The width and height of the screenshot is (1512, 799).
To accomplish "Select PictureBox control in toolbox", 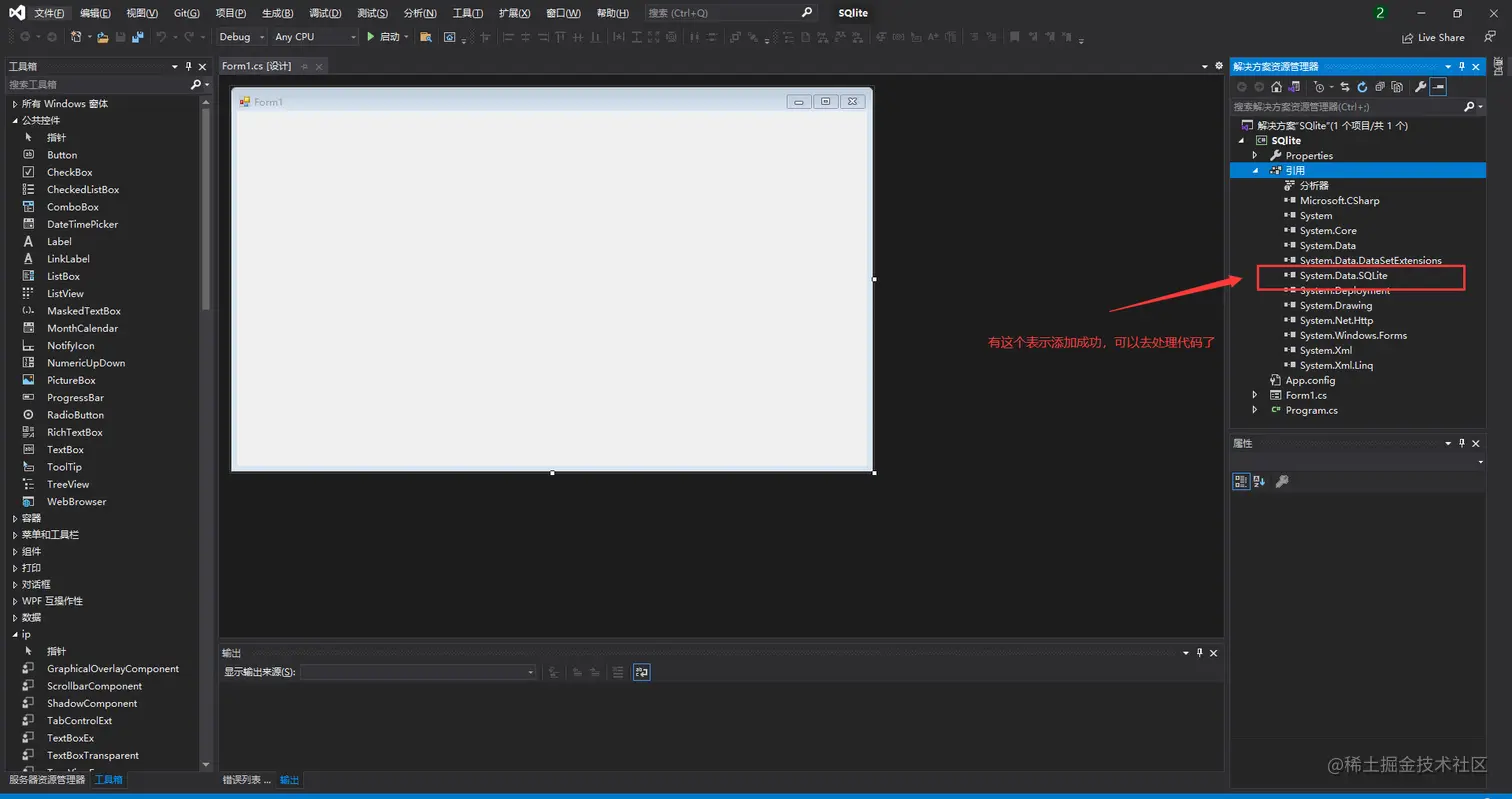I will pyautogui.click(x=71, y=380).
